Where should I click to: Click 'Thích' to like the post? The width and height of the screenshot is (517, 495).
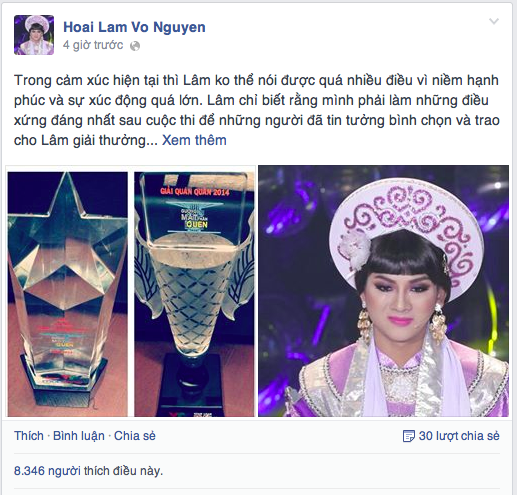tap(29, 436)
